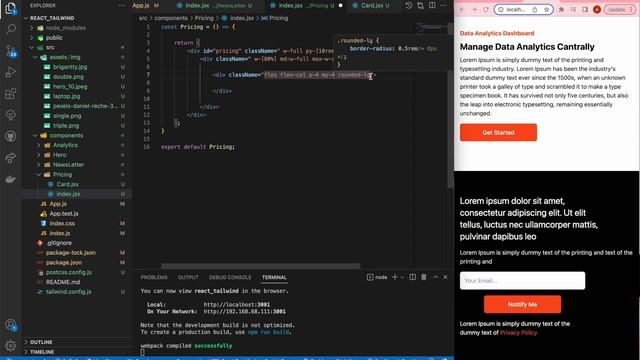
Task: Open Run and Debug view
Action: [x=11, y=72]
